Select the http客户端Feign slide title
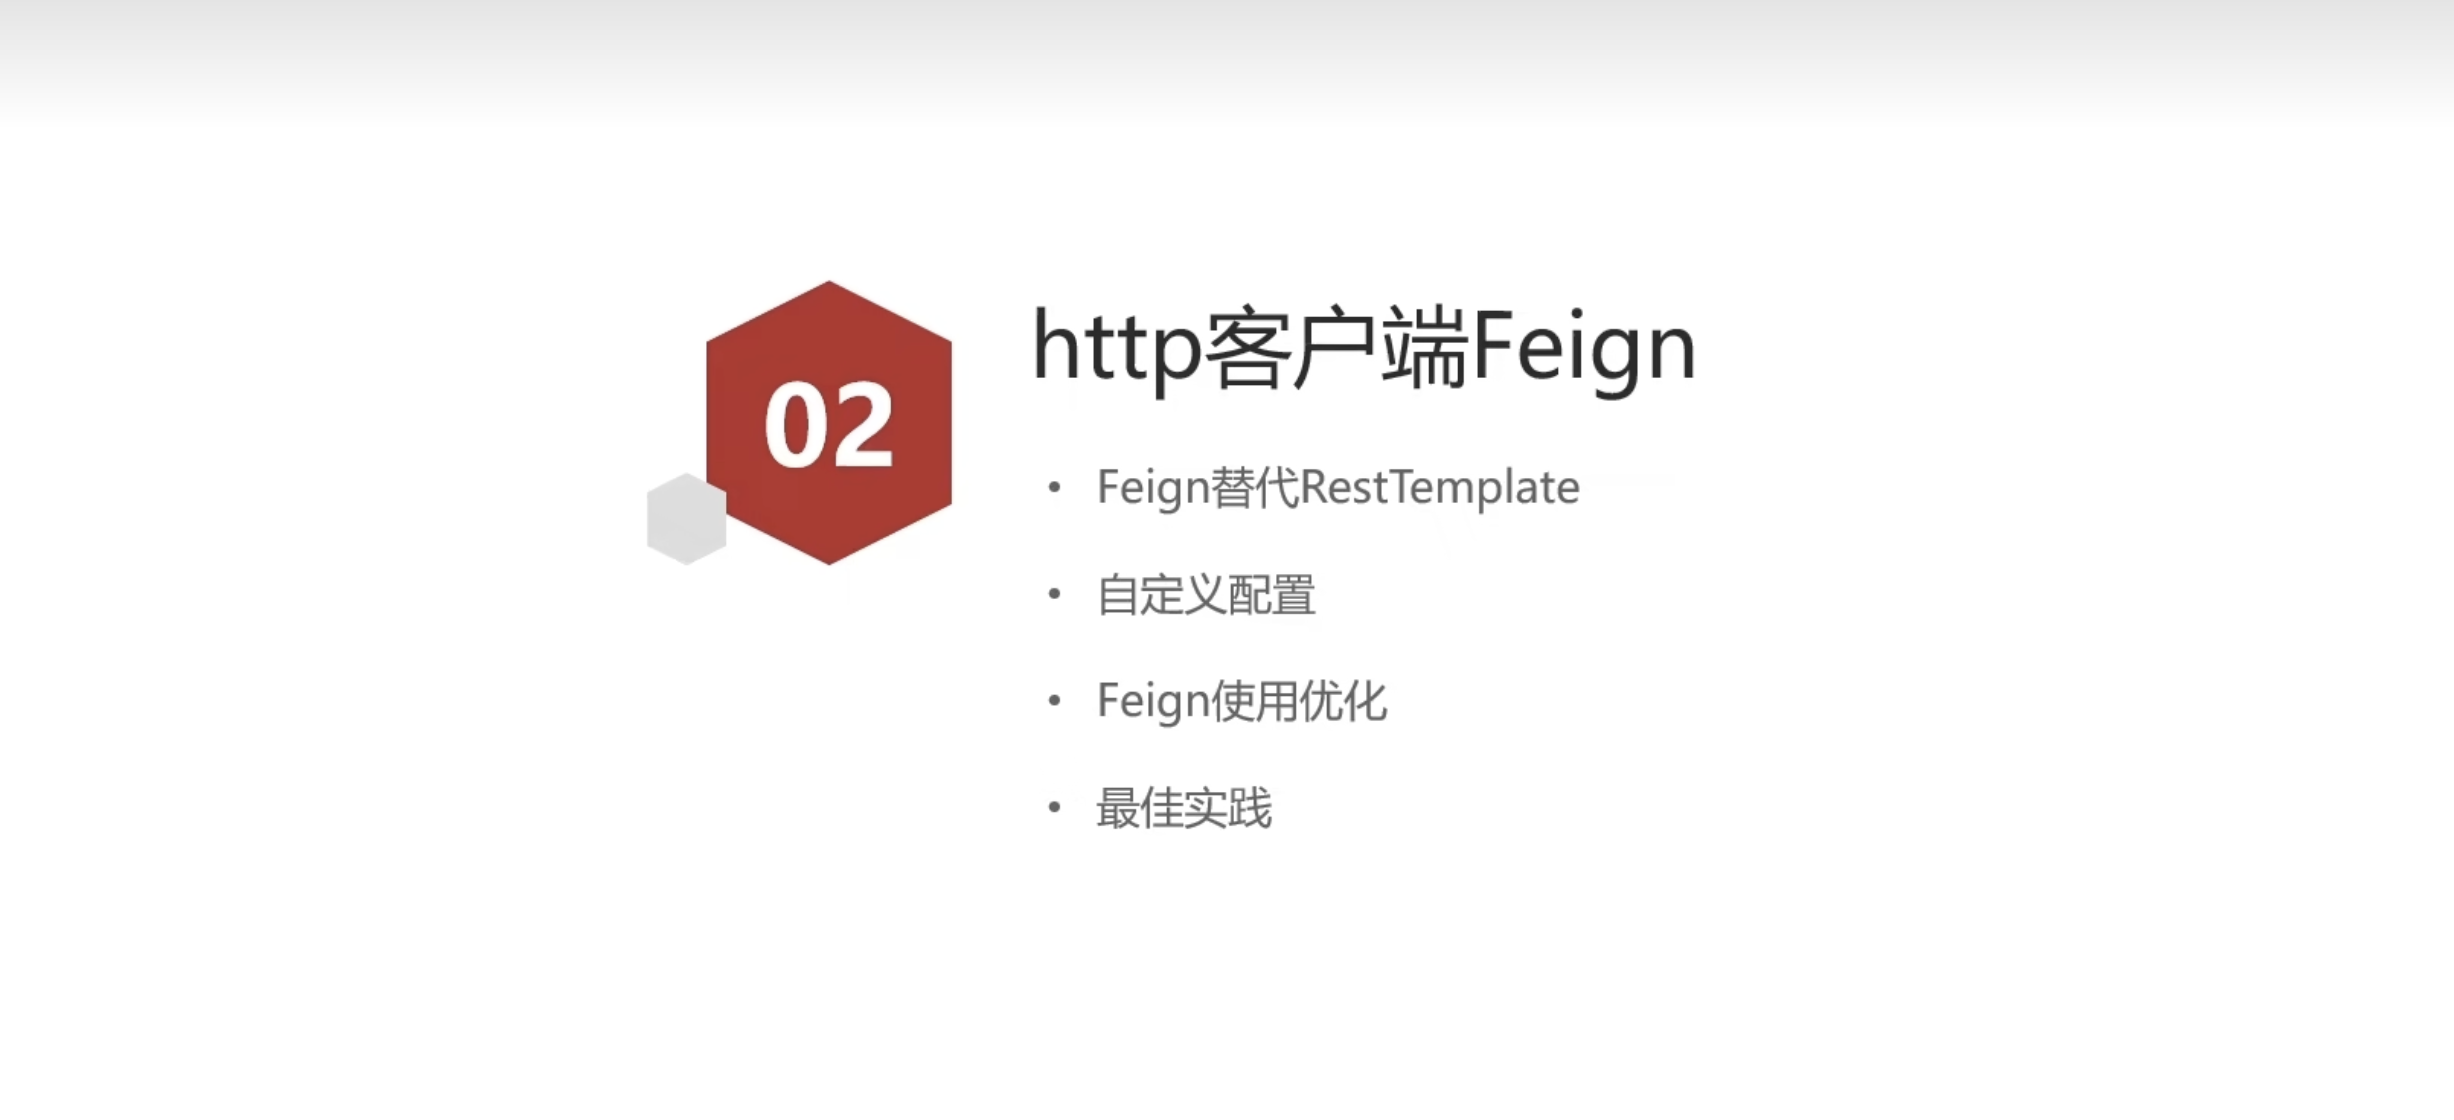The height and width of the screenshot is (1120, 2454). (1364, 349)
